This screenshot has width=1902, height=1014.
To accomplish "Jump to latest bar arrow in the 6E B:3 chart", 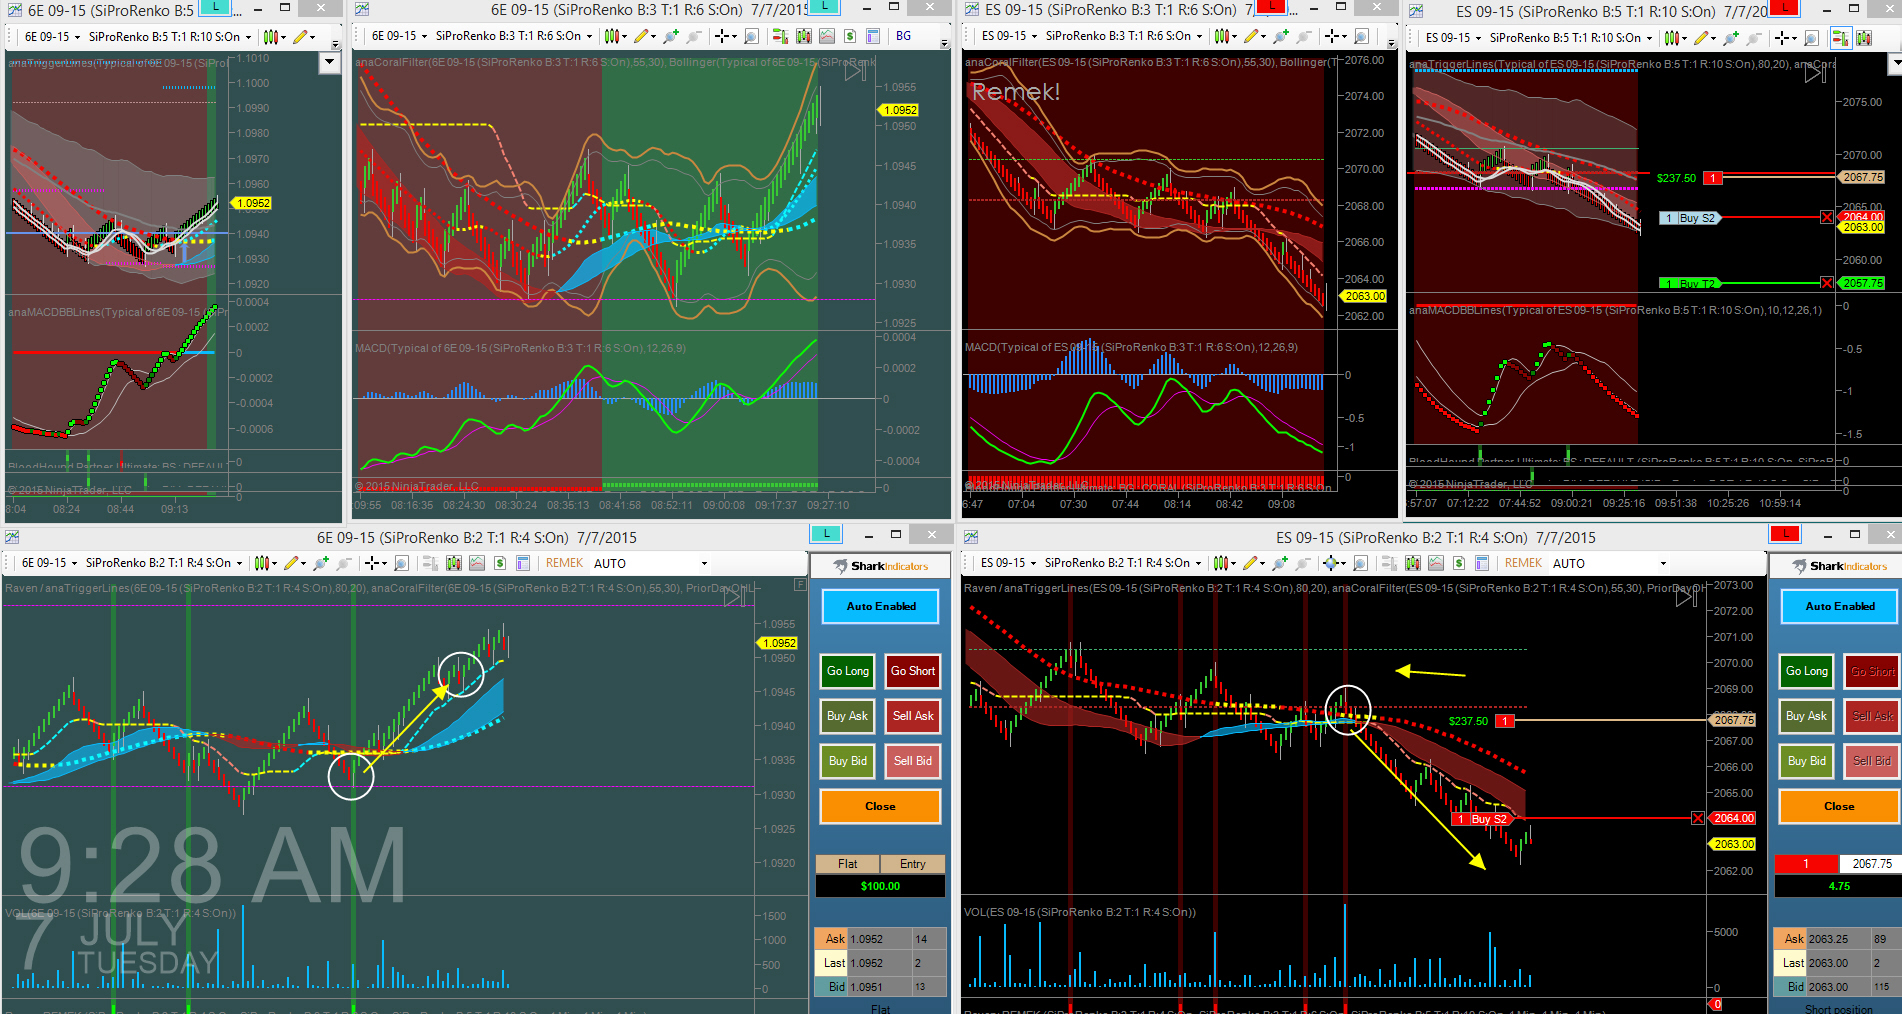I will 855,71.
